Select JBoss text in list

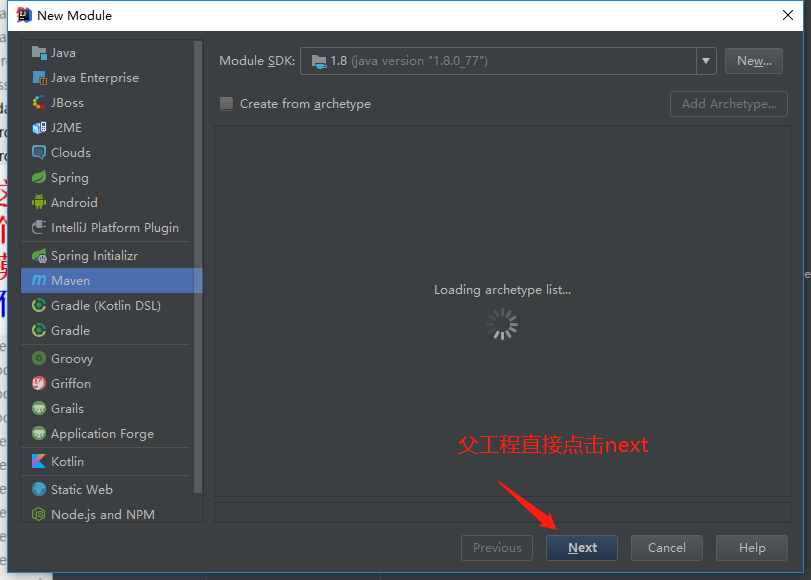coord(67,102)
